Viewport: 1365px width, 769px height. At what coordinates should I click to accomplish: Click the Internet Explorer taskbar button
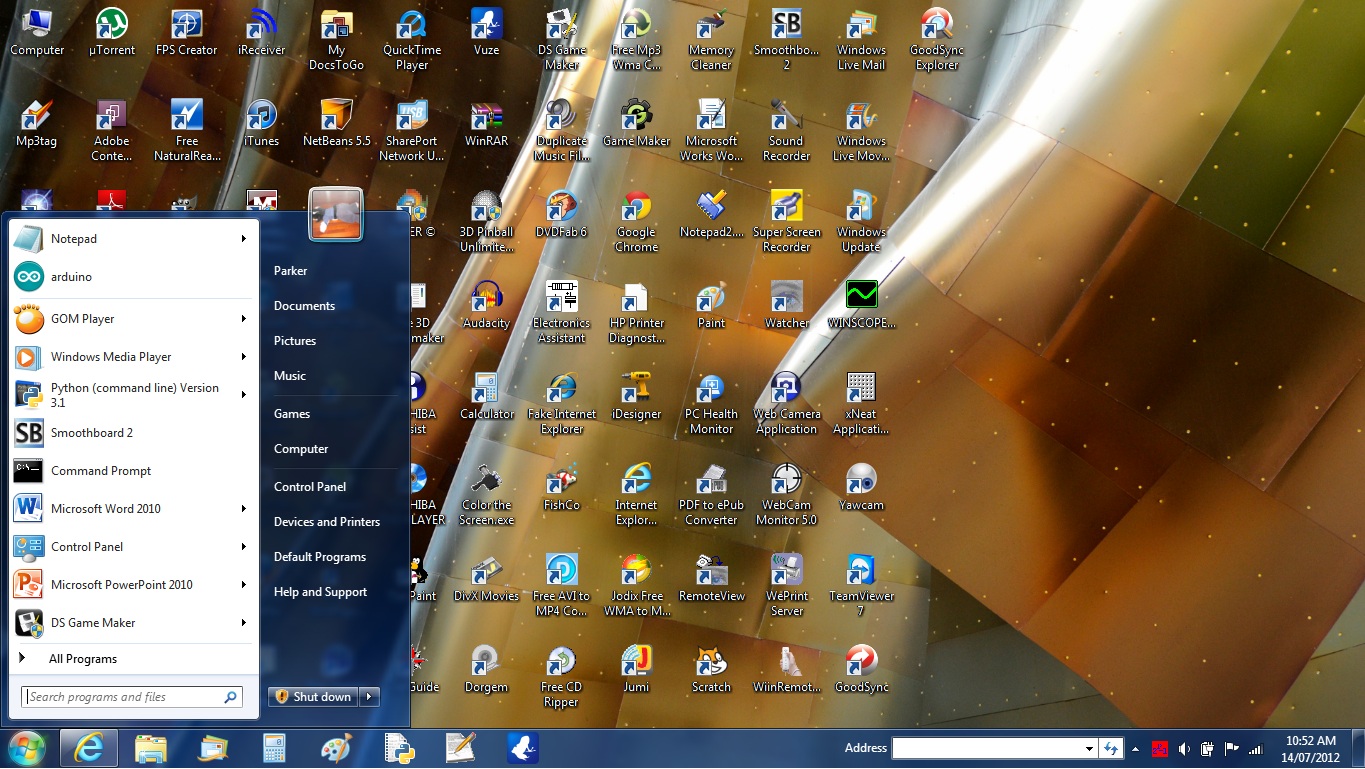88,748
